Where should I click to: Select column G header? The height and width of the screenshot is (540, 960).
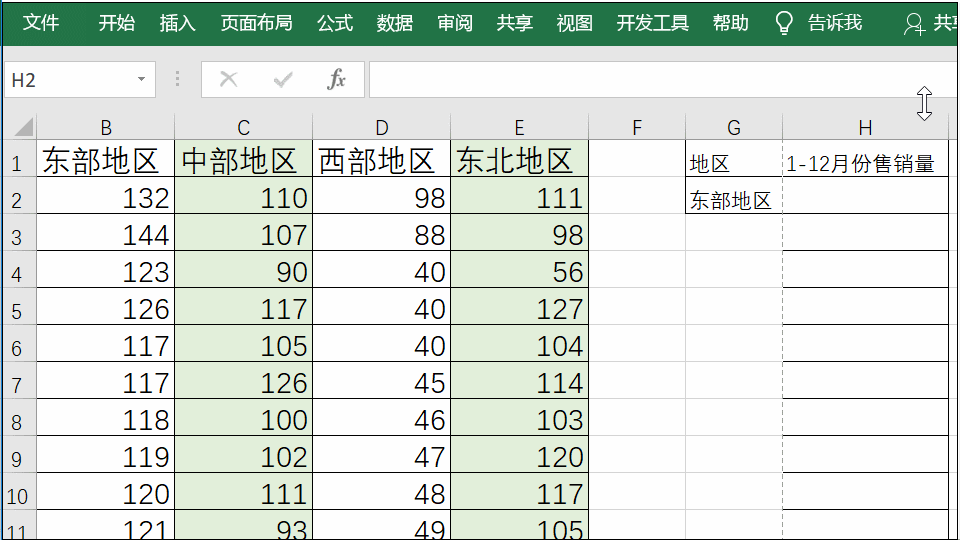pos(734,127)
